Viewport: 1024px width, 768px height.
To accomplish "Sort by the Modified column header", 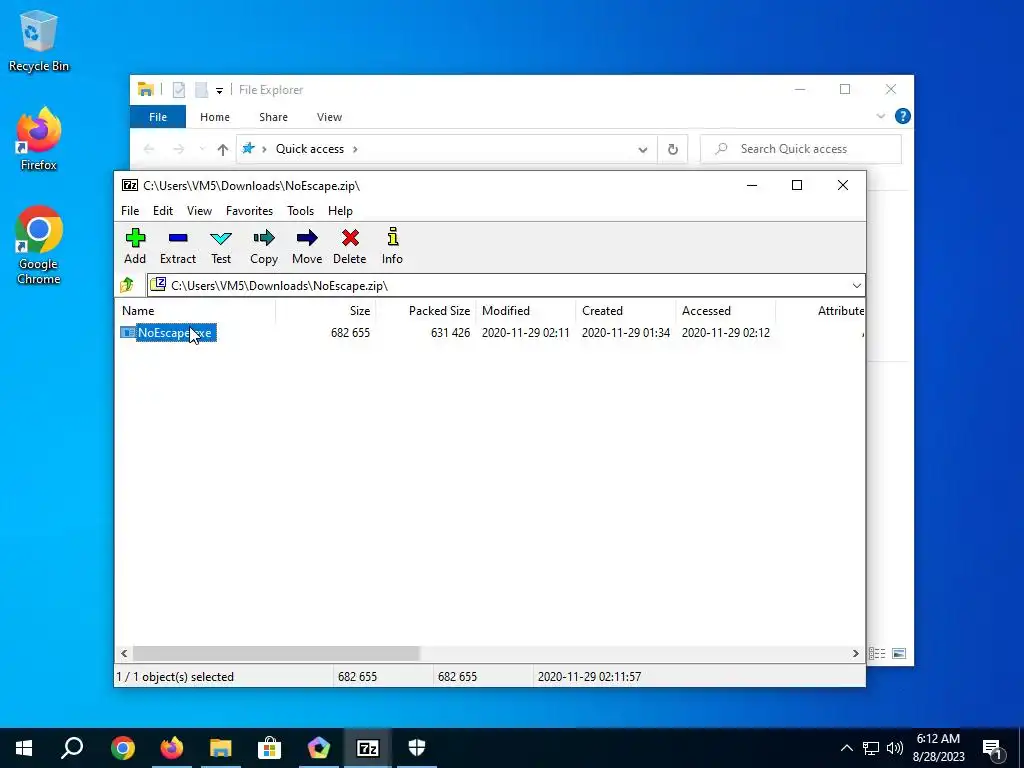I will (526, 311).
